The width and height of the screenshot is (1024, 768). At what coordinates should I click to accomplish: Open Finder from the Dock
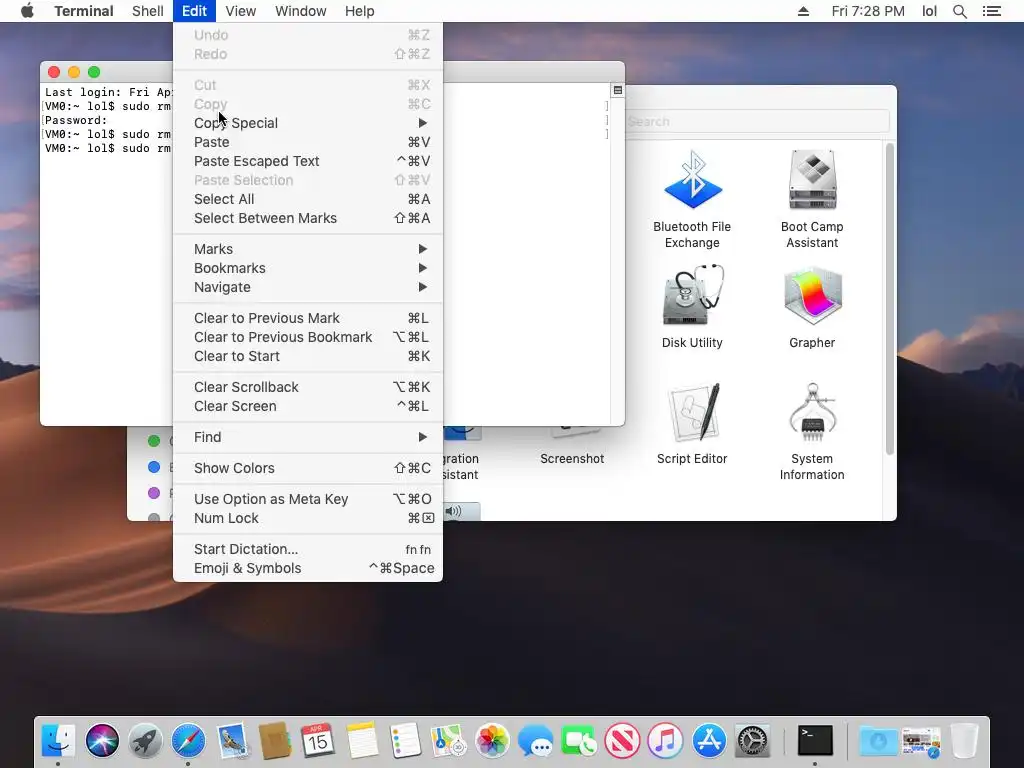pos(58,741)
